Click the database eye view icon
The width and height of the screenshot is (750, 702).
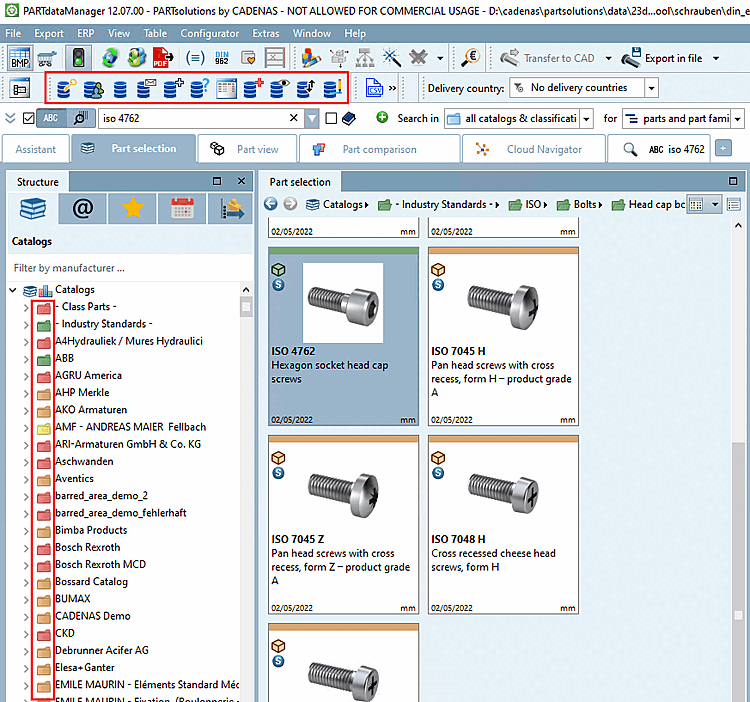click(x=278, y=88)
